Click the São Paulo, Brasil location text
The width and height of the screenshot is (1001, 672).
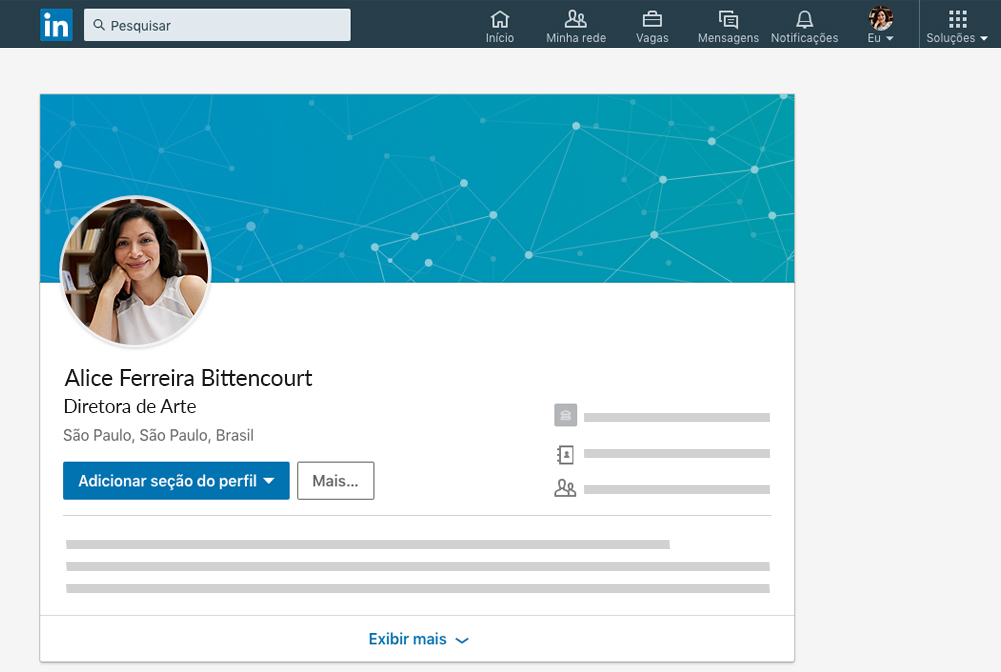158,436
